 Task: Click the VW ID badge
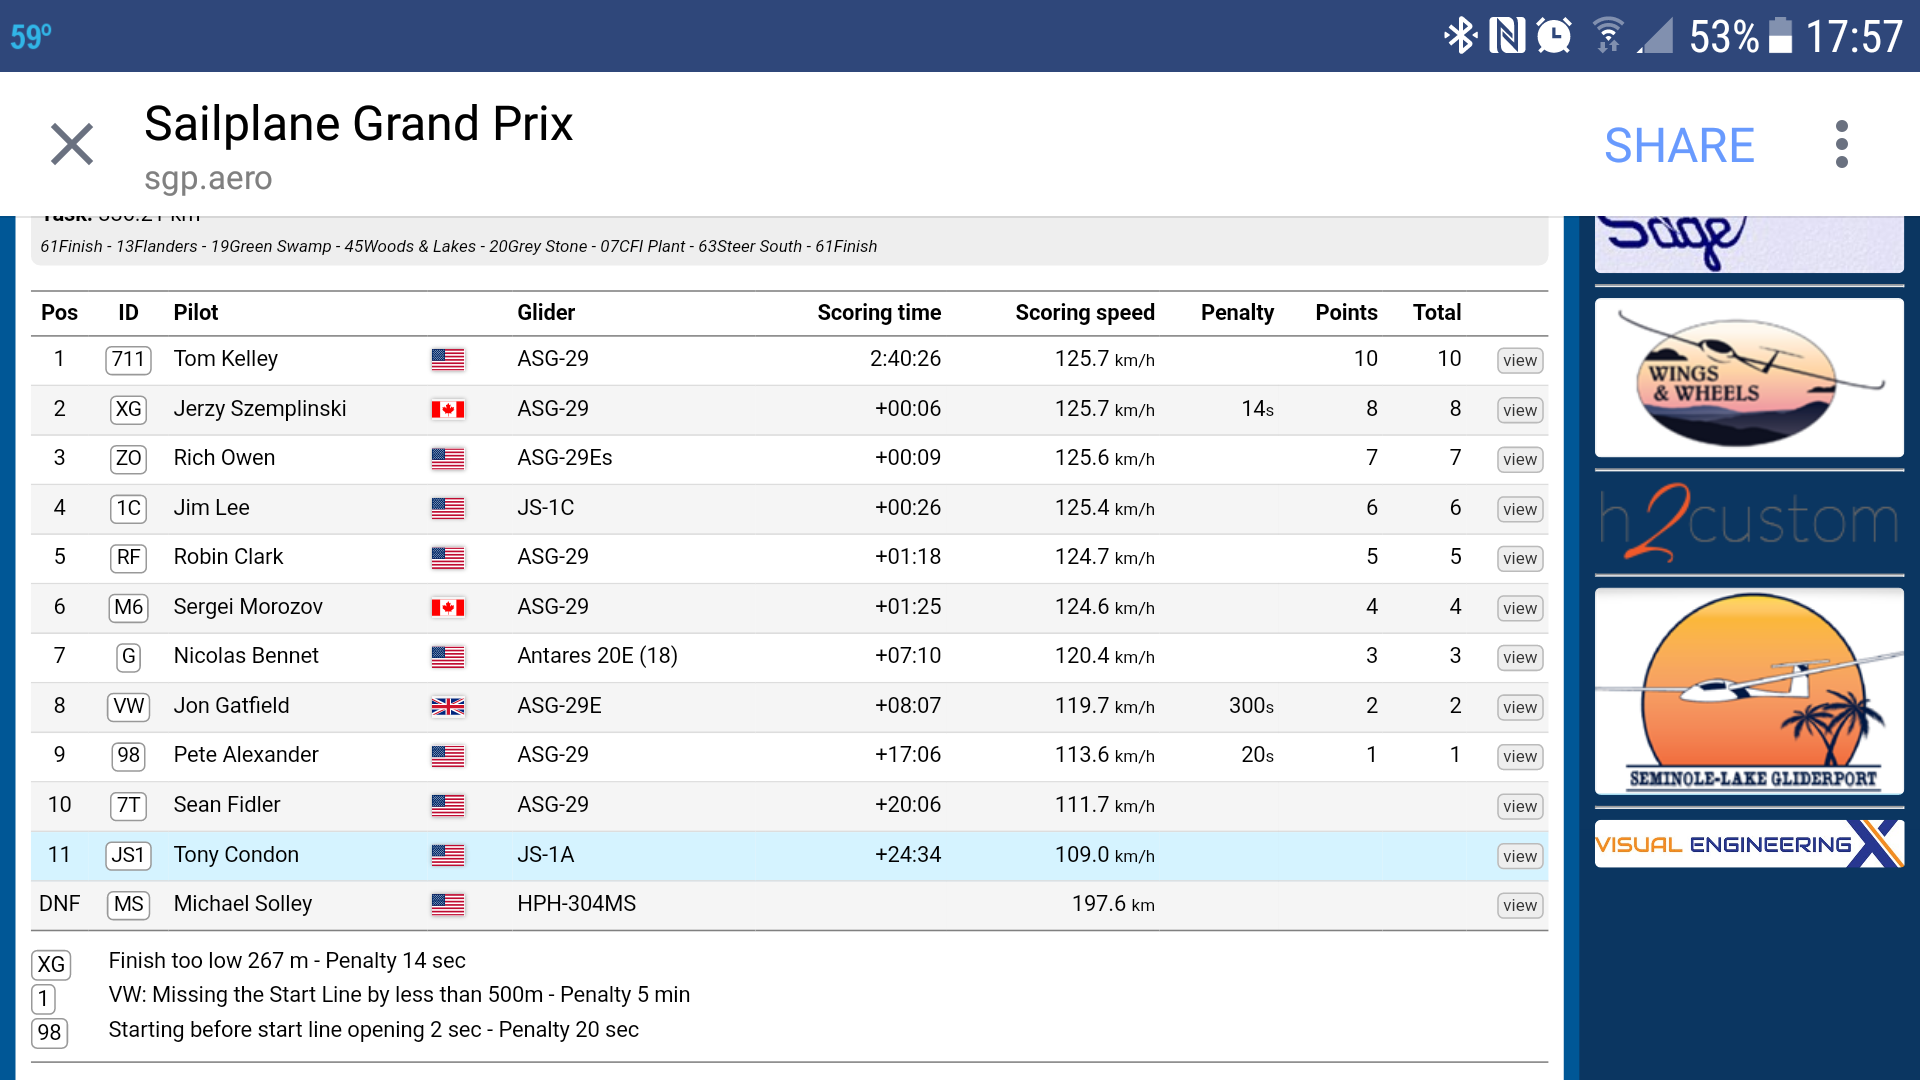coord(128,706)
